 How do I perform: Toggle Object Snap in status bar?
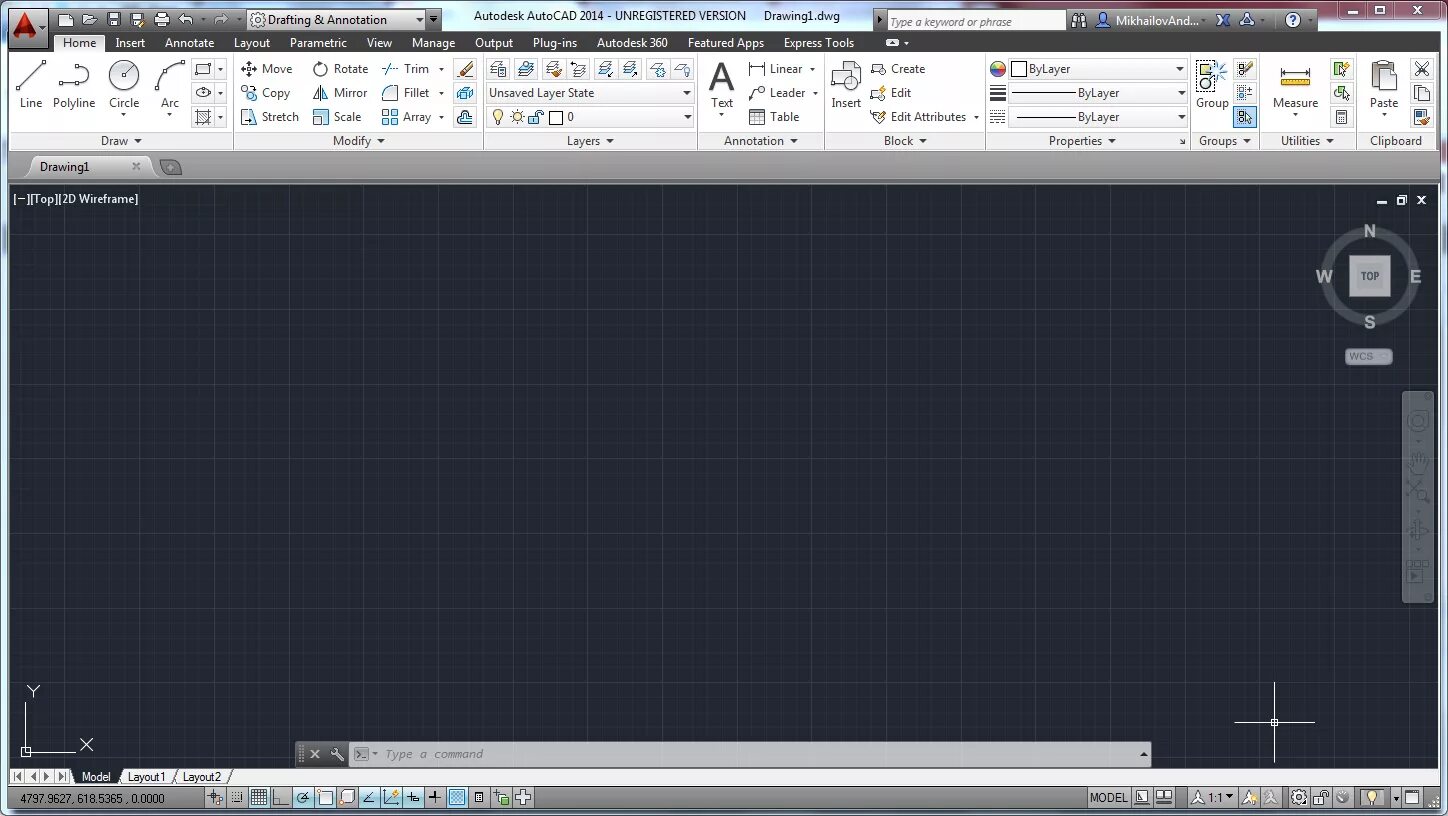[x=325, y=798]
